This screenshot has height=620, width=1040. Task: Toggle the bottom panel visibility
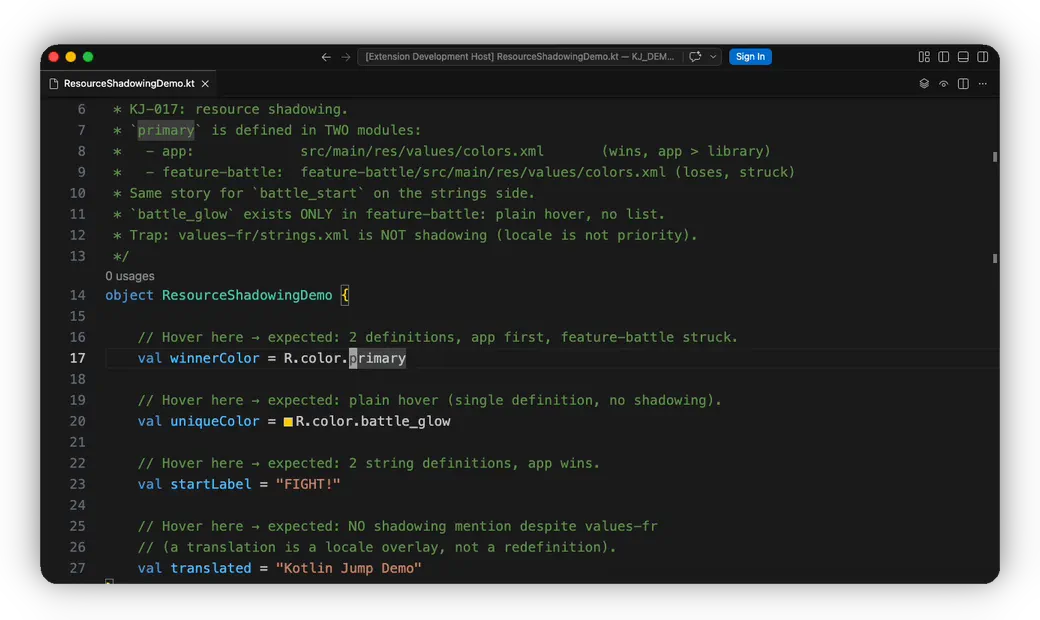click(963, 57)
